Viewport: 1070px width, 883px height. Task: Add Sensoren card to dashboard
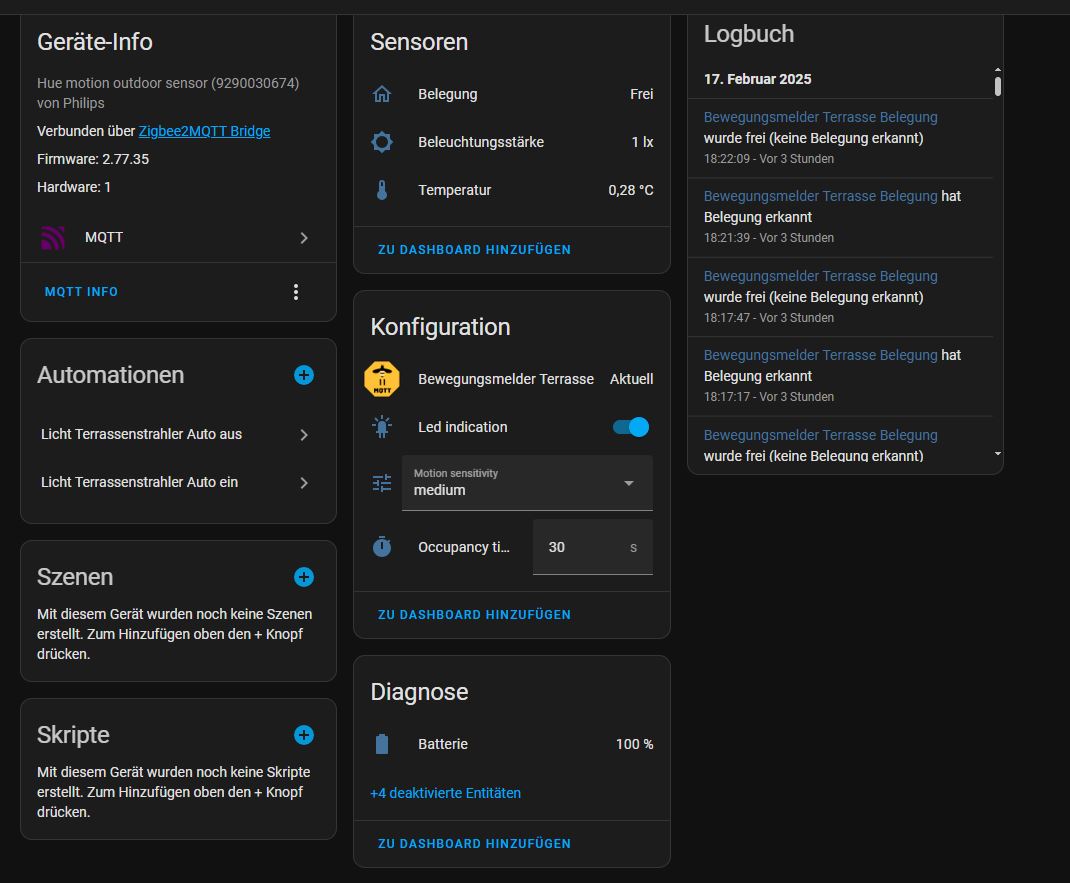point(474,250)
